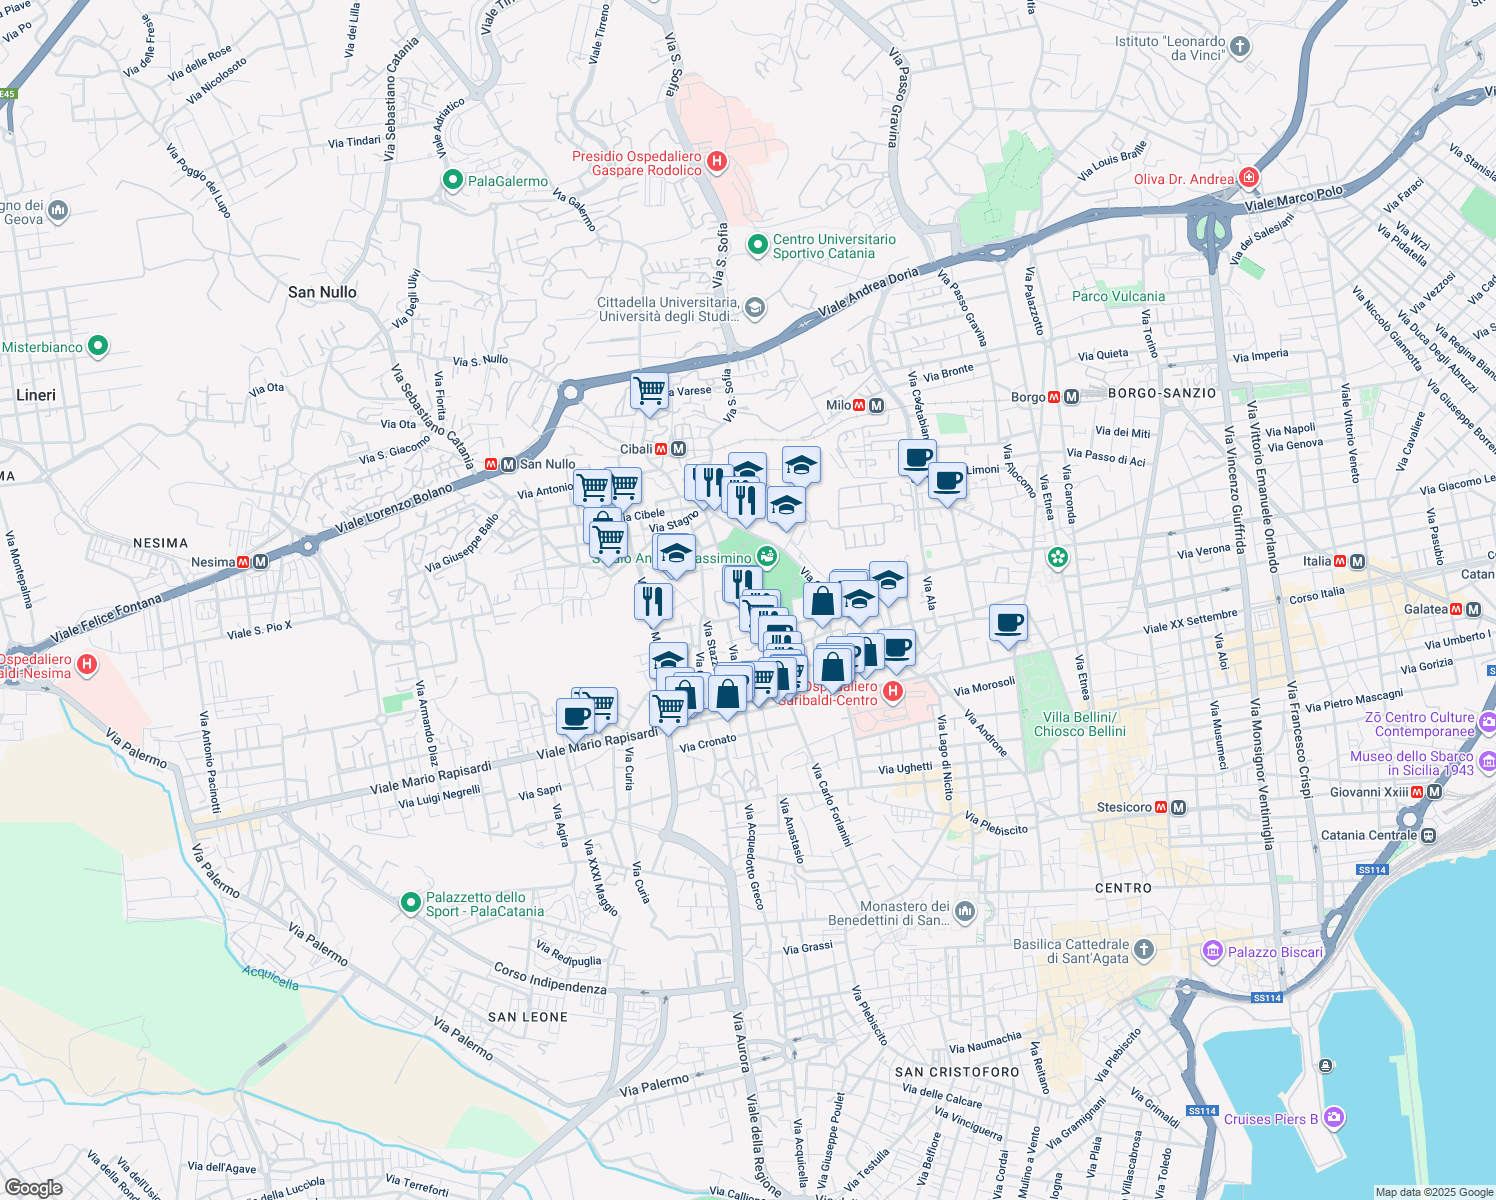Open the Palazzetto dello Sport - PalaCatania label
1496x1200 pixels.
point(484,905)
